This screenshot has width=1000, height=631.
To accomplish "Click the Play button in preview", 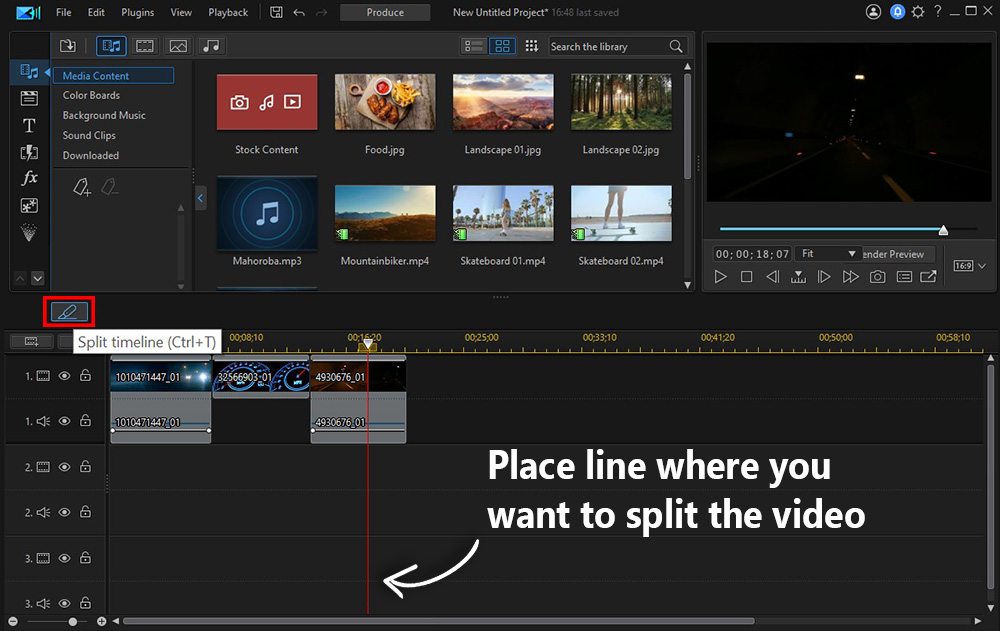I will click(x=721, y=277).
